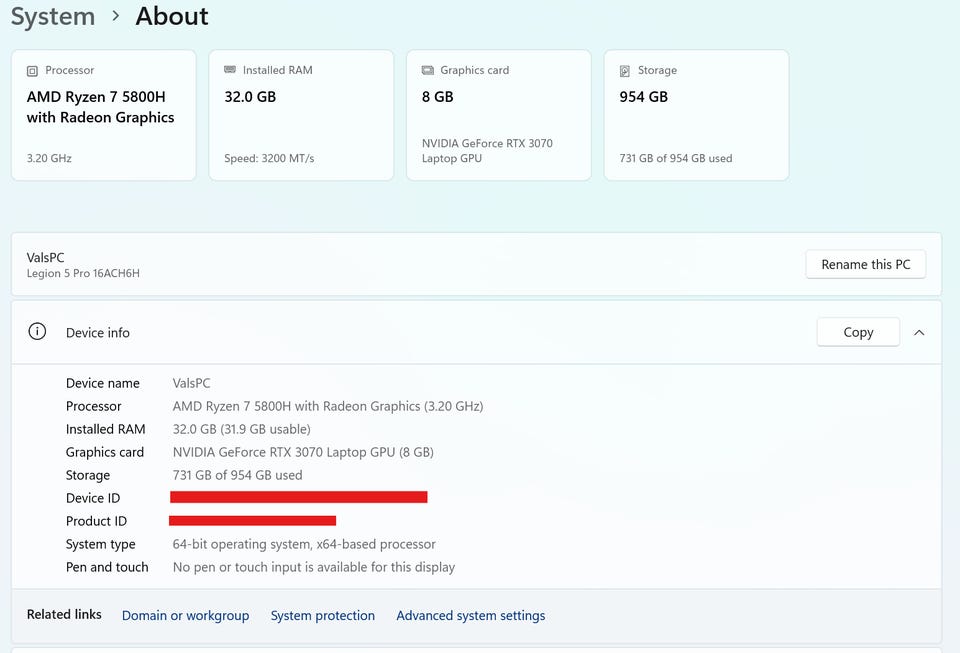Select Speed: 3200 MT/s text
The image size is (960, 653).
269,158
